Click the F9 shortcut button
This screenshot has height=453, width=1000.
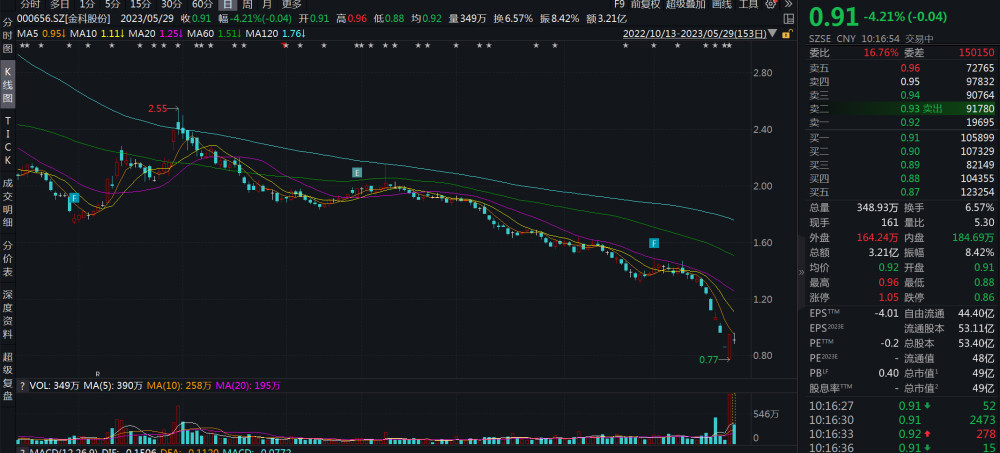[x=619, y=4]
